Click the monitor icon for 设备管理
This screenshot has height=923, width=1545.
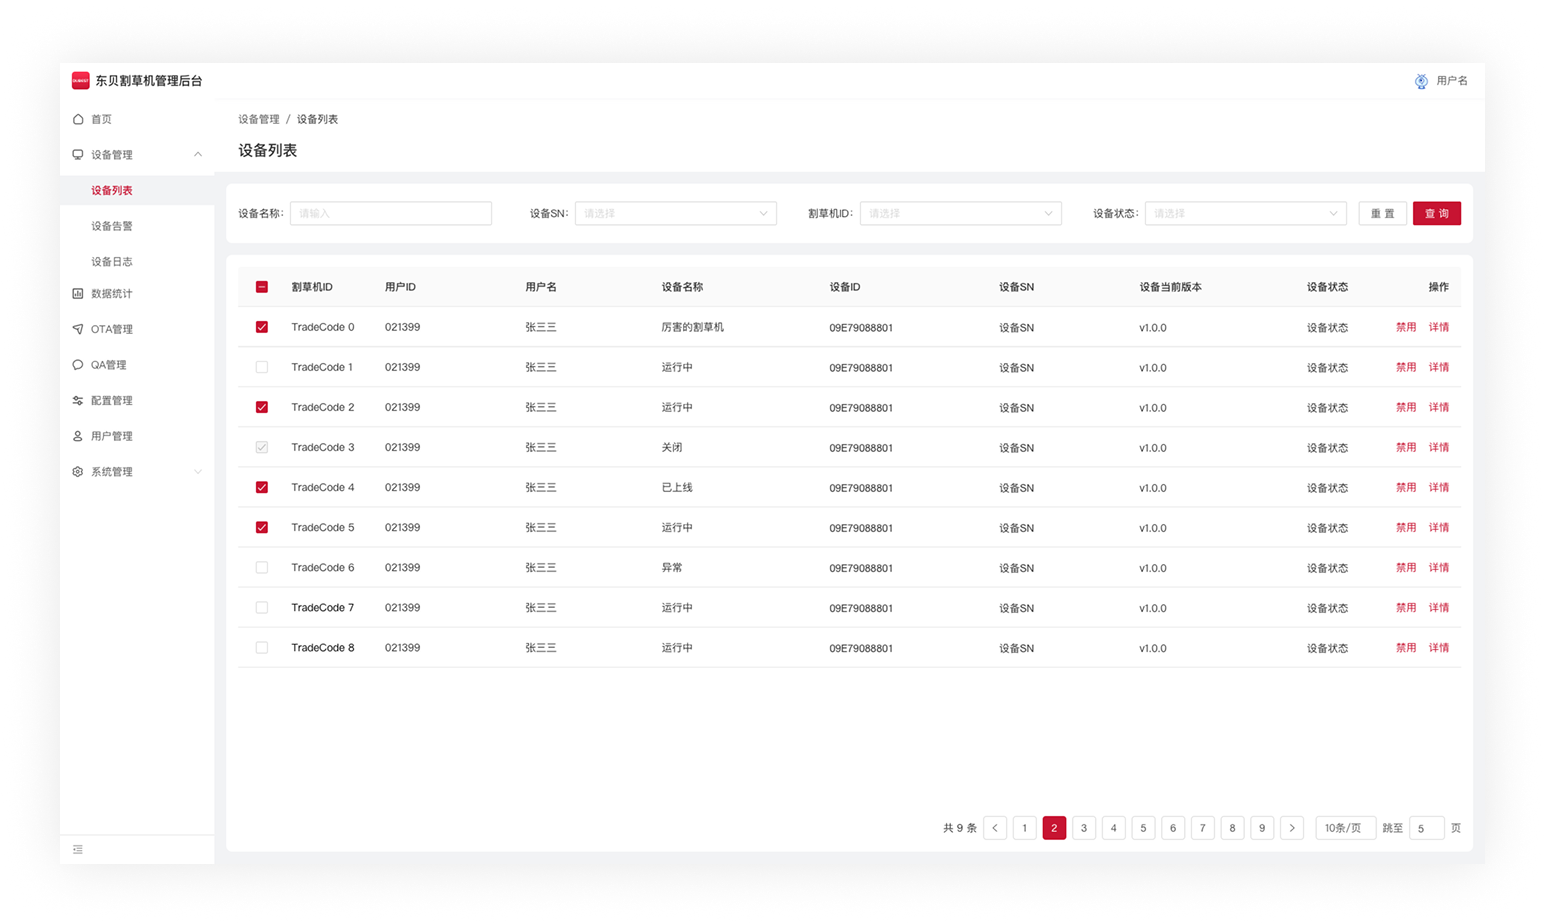(x=78, y=155)
